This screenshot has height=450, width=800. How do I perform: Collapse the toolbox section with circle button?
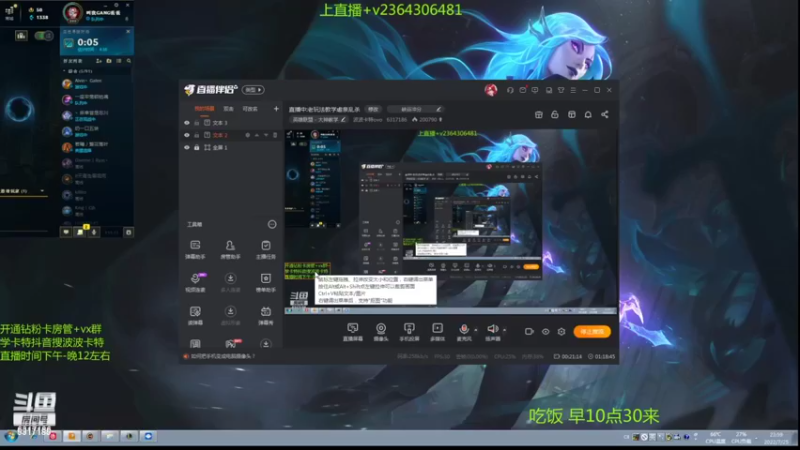pos(272,224)
